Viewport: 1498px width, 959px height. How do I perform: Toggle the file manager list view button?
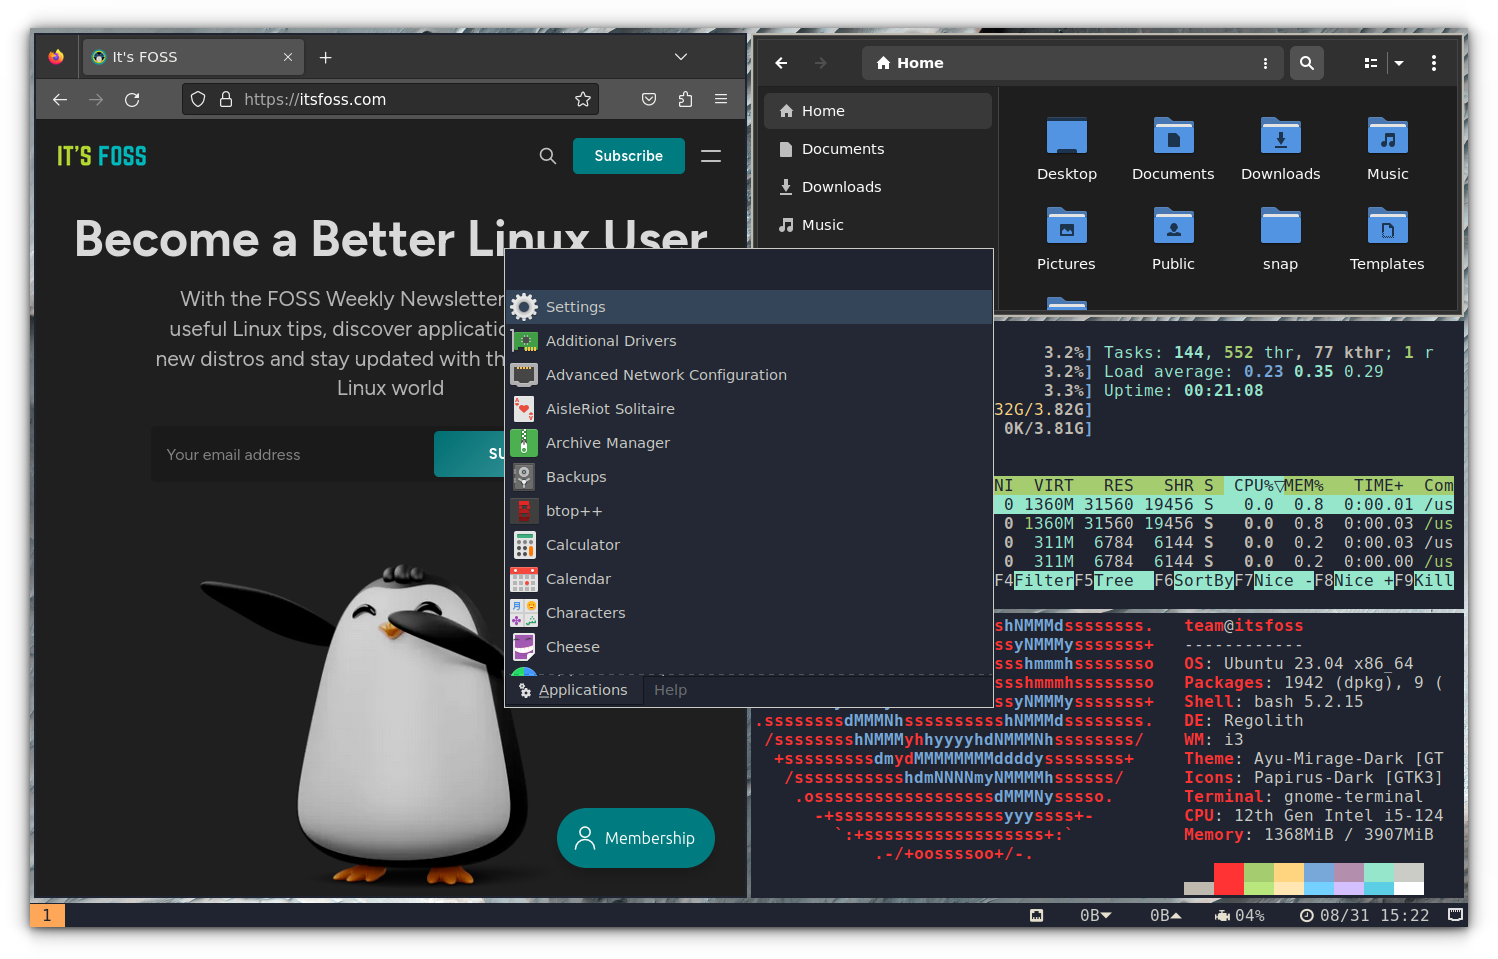tap(1371, 63)
